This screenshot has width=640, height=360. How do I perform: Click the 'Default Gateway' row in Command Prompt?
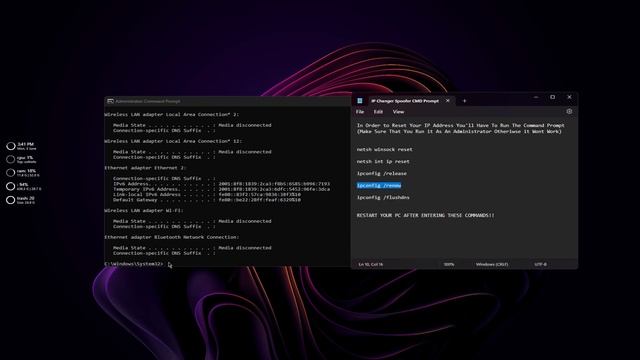(207, 200)
